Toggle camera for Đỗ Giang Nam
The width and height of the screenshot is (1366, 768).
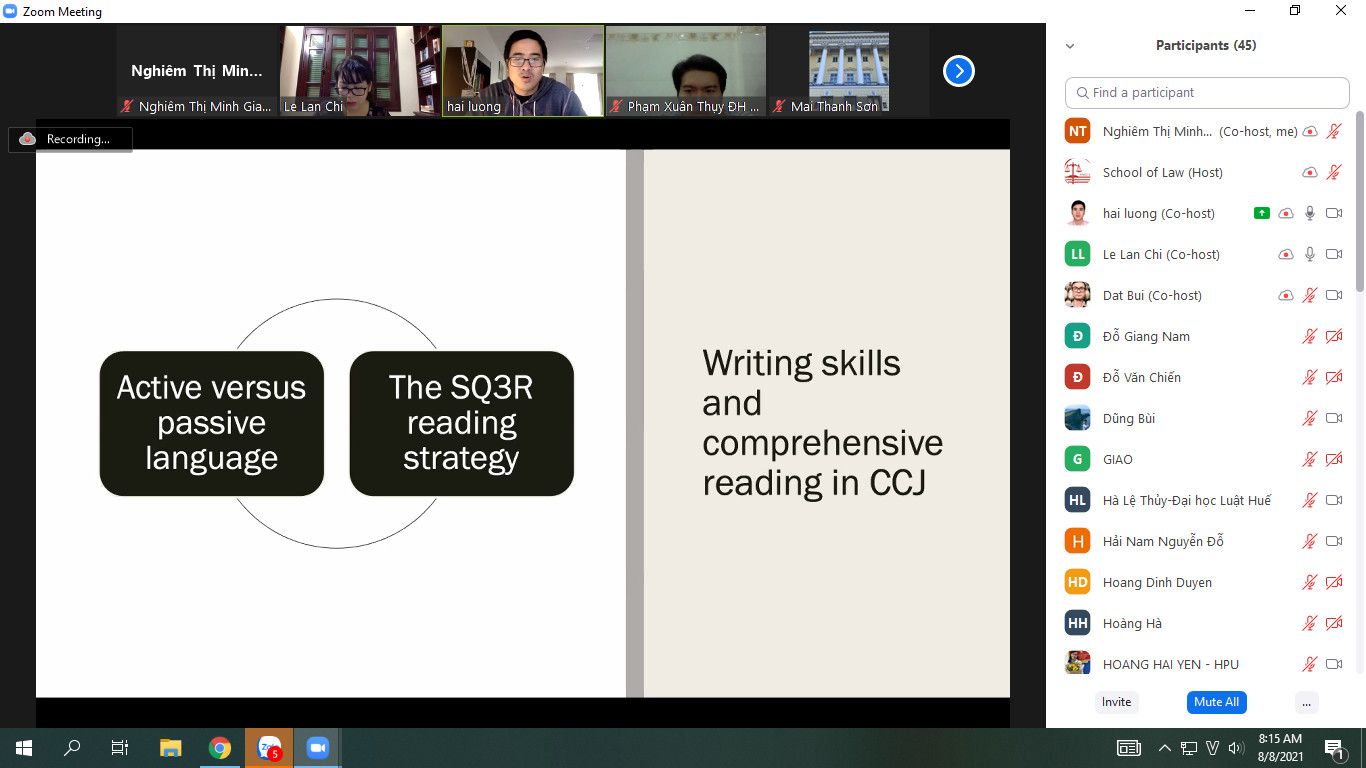(1333, 336)
